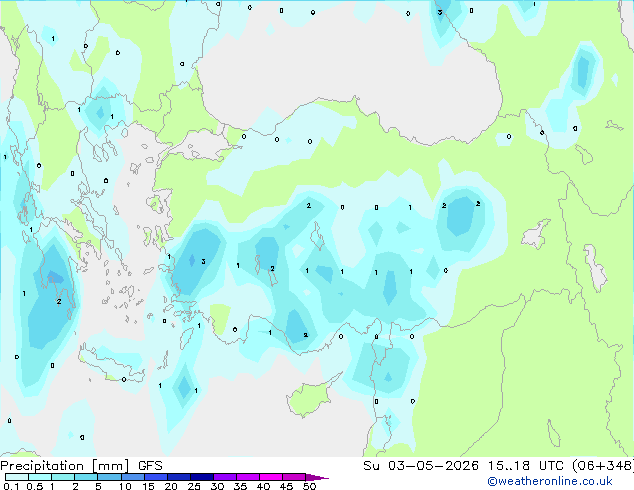Click the '0.5' legend scale label

click(x=35, y=486)
